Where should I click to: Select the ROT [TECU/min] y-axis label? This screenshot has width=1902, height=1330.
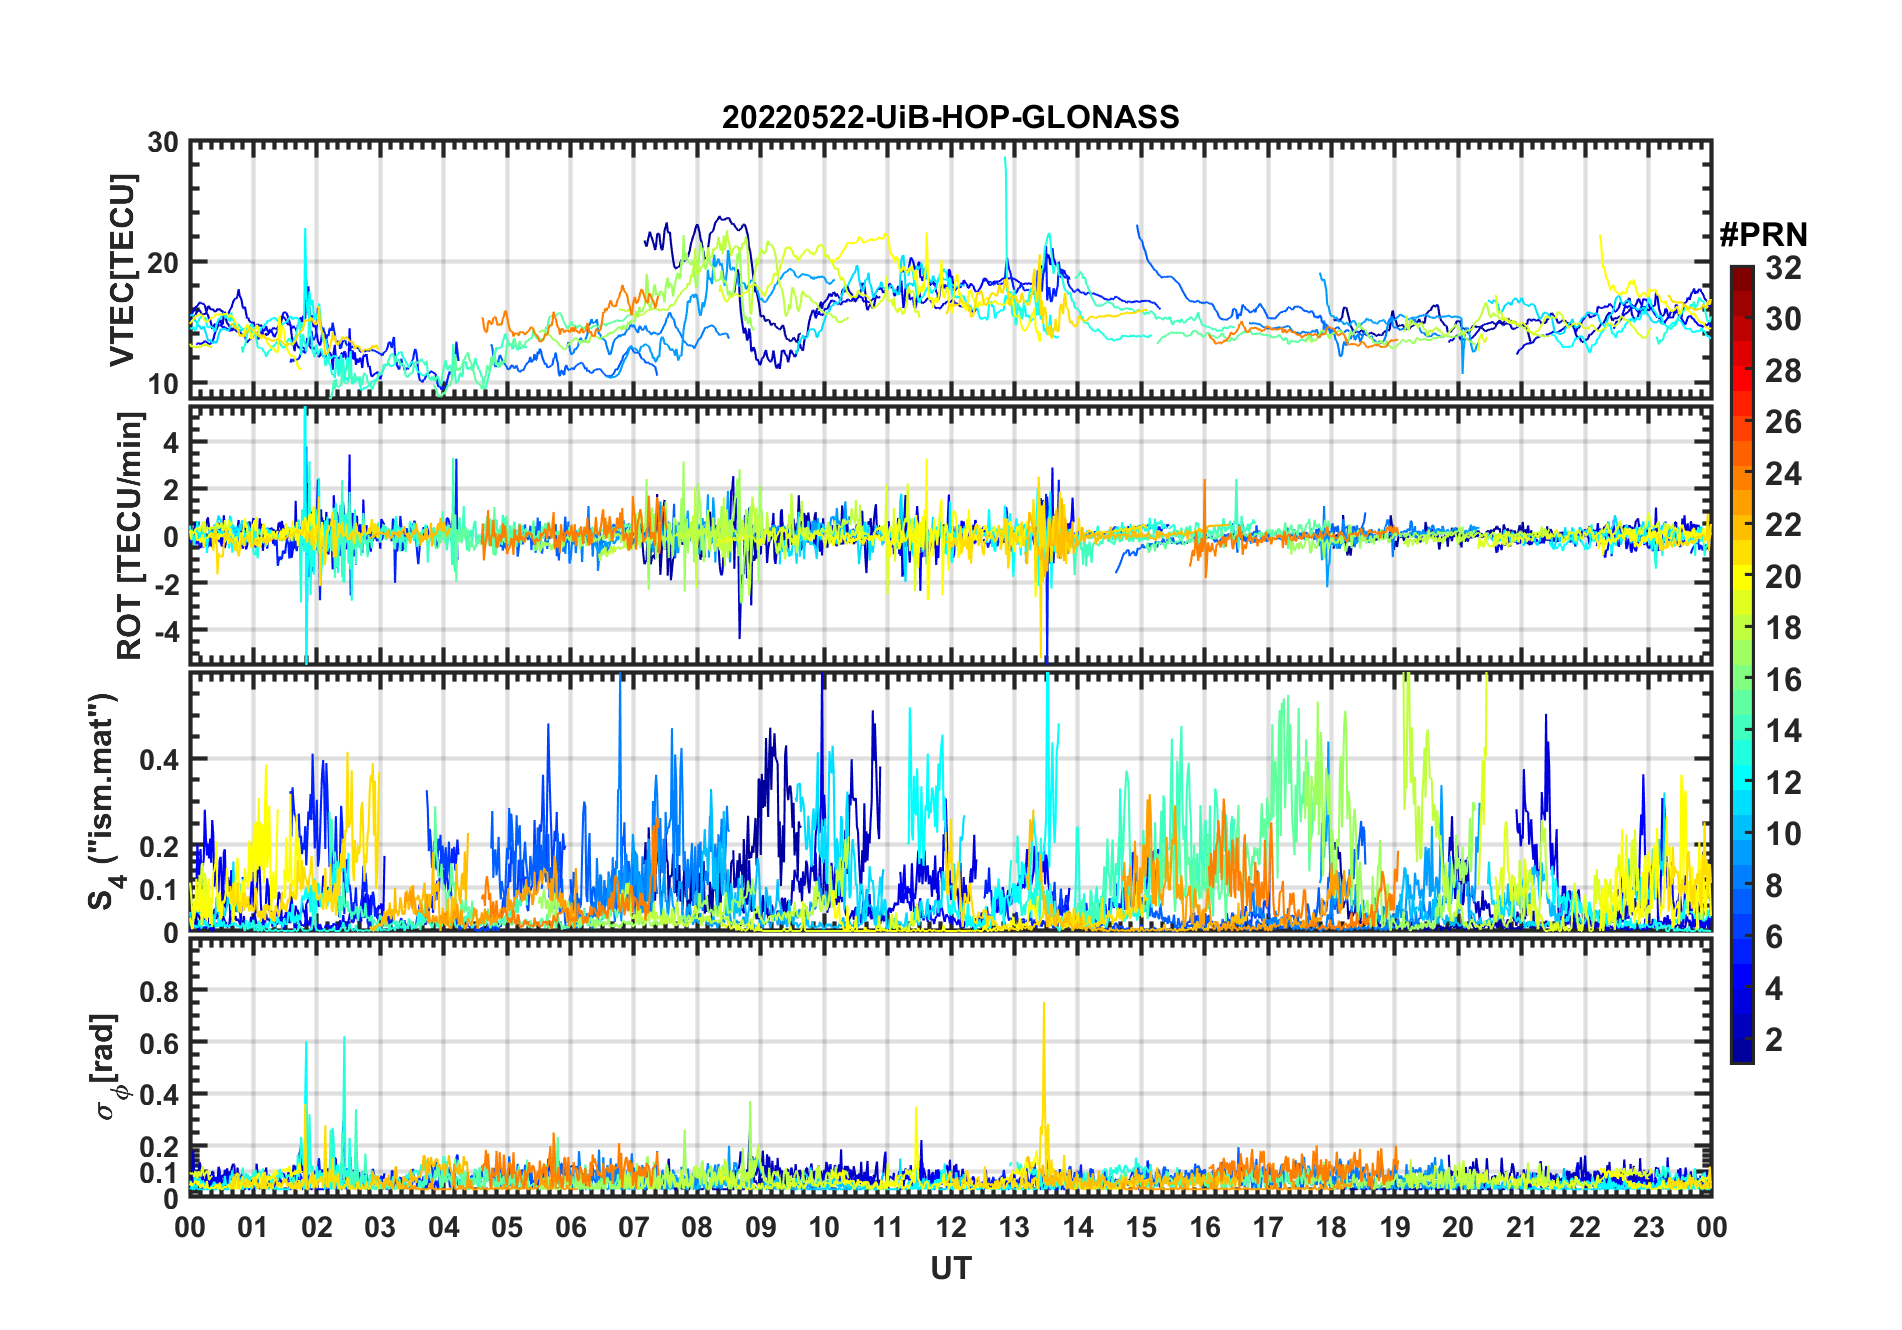click(x=130, y=535)
